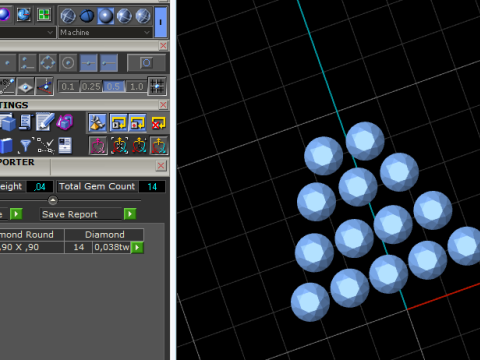The height and width of the screenshot is (360, 480).
Task: Close the gem reporter panel
Action: pos(161,166)
